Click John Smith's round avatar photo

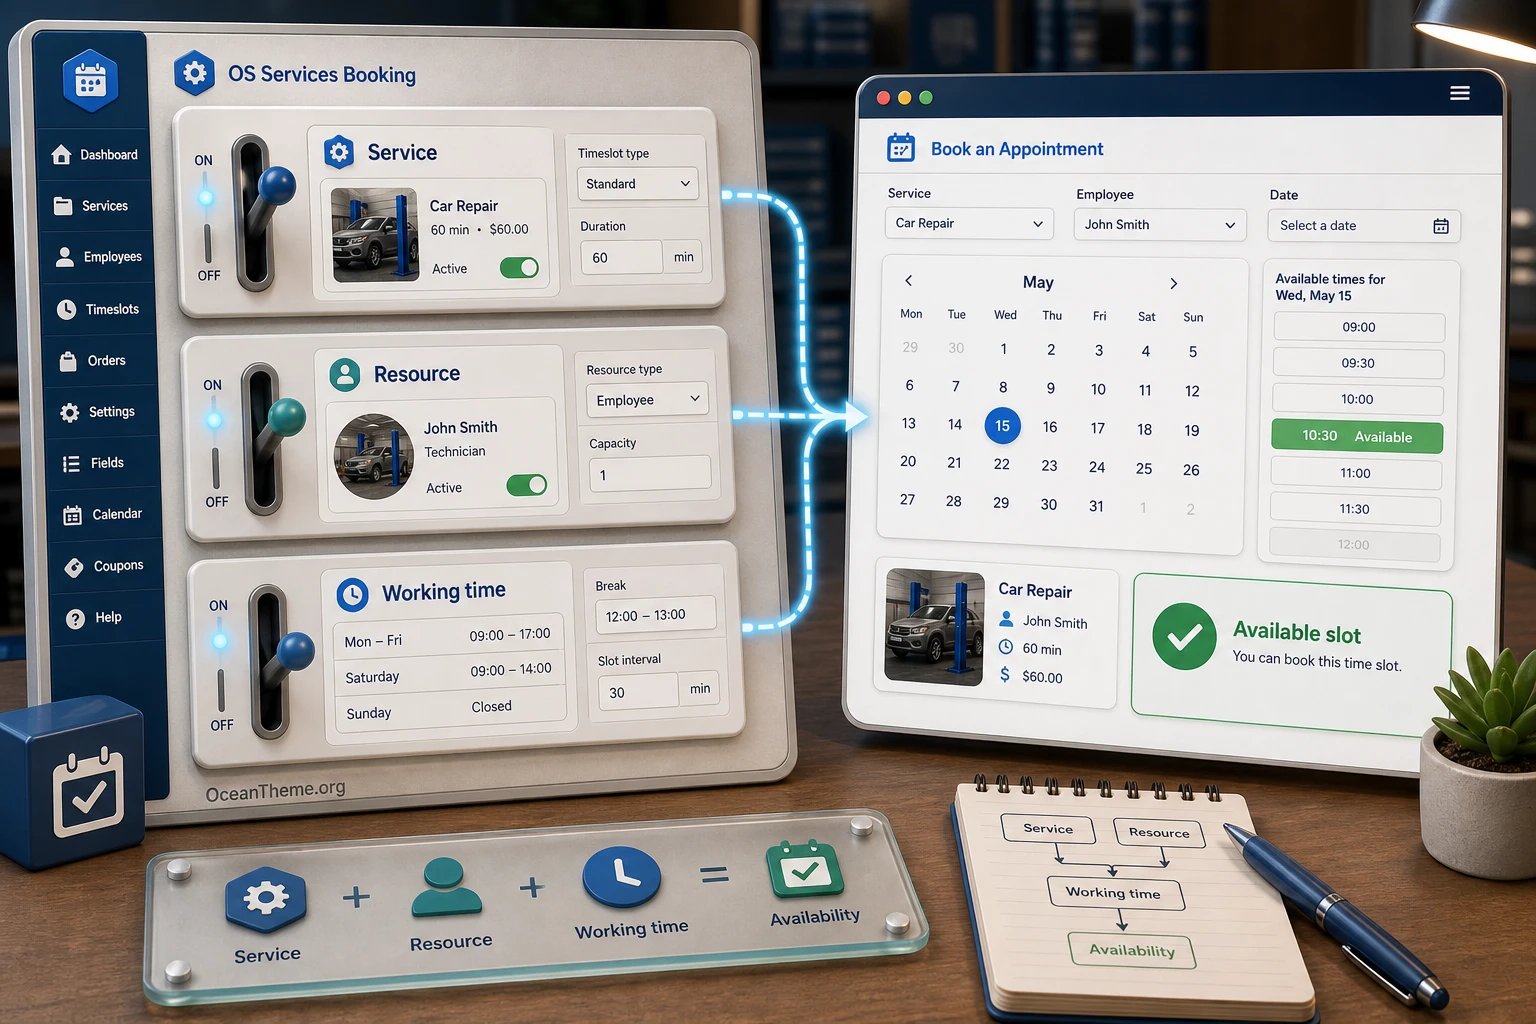click(374, 457)
